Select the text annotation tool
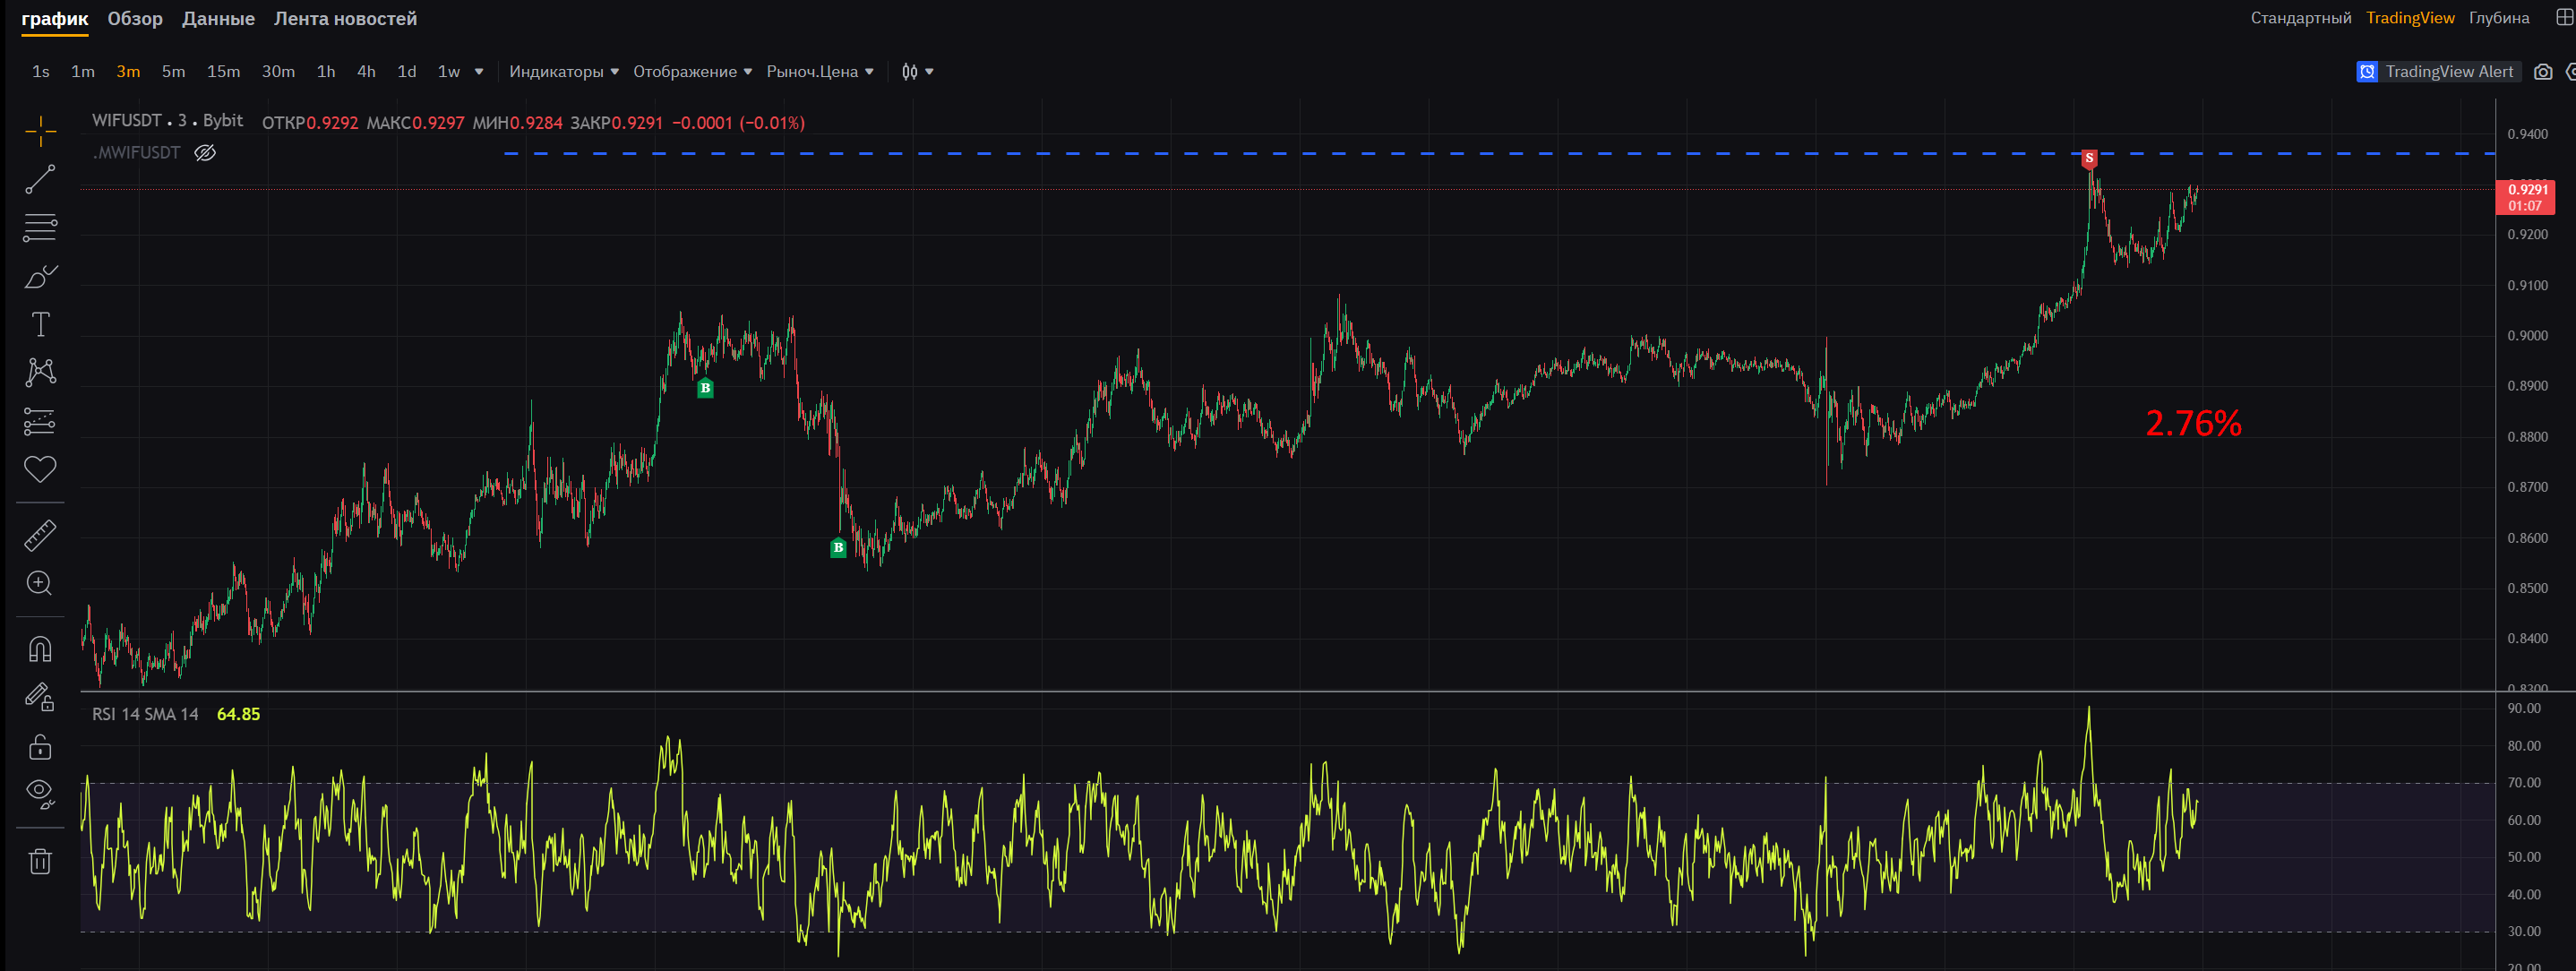The height and width of the screenshot is (971, 2576). tap(40, 324)
